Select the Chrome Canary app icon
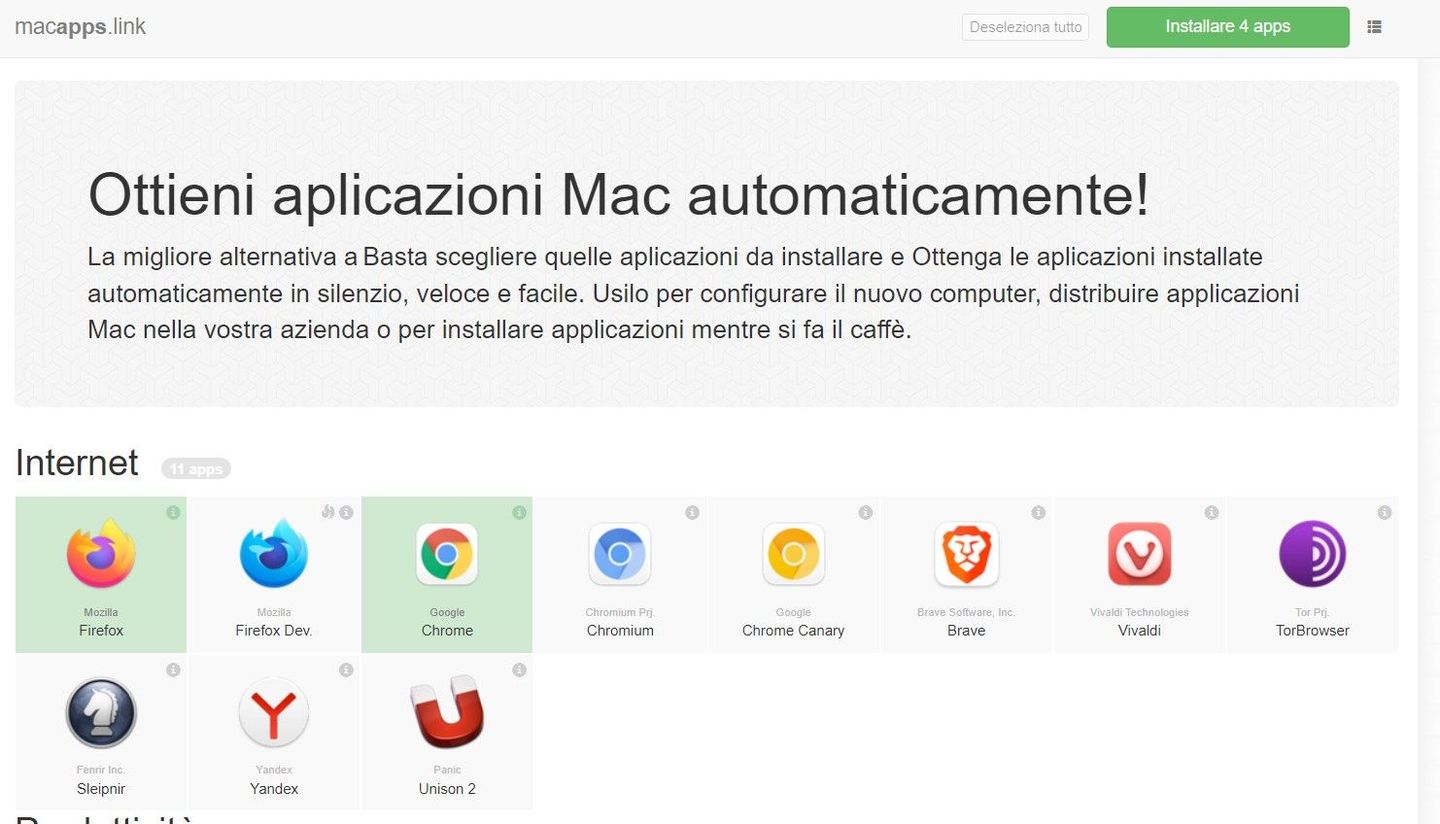 (793, 553)
